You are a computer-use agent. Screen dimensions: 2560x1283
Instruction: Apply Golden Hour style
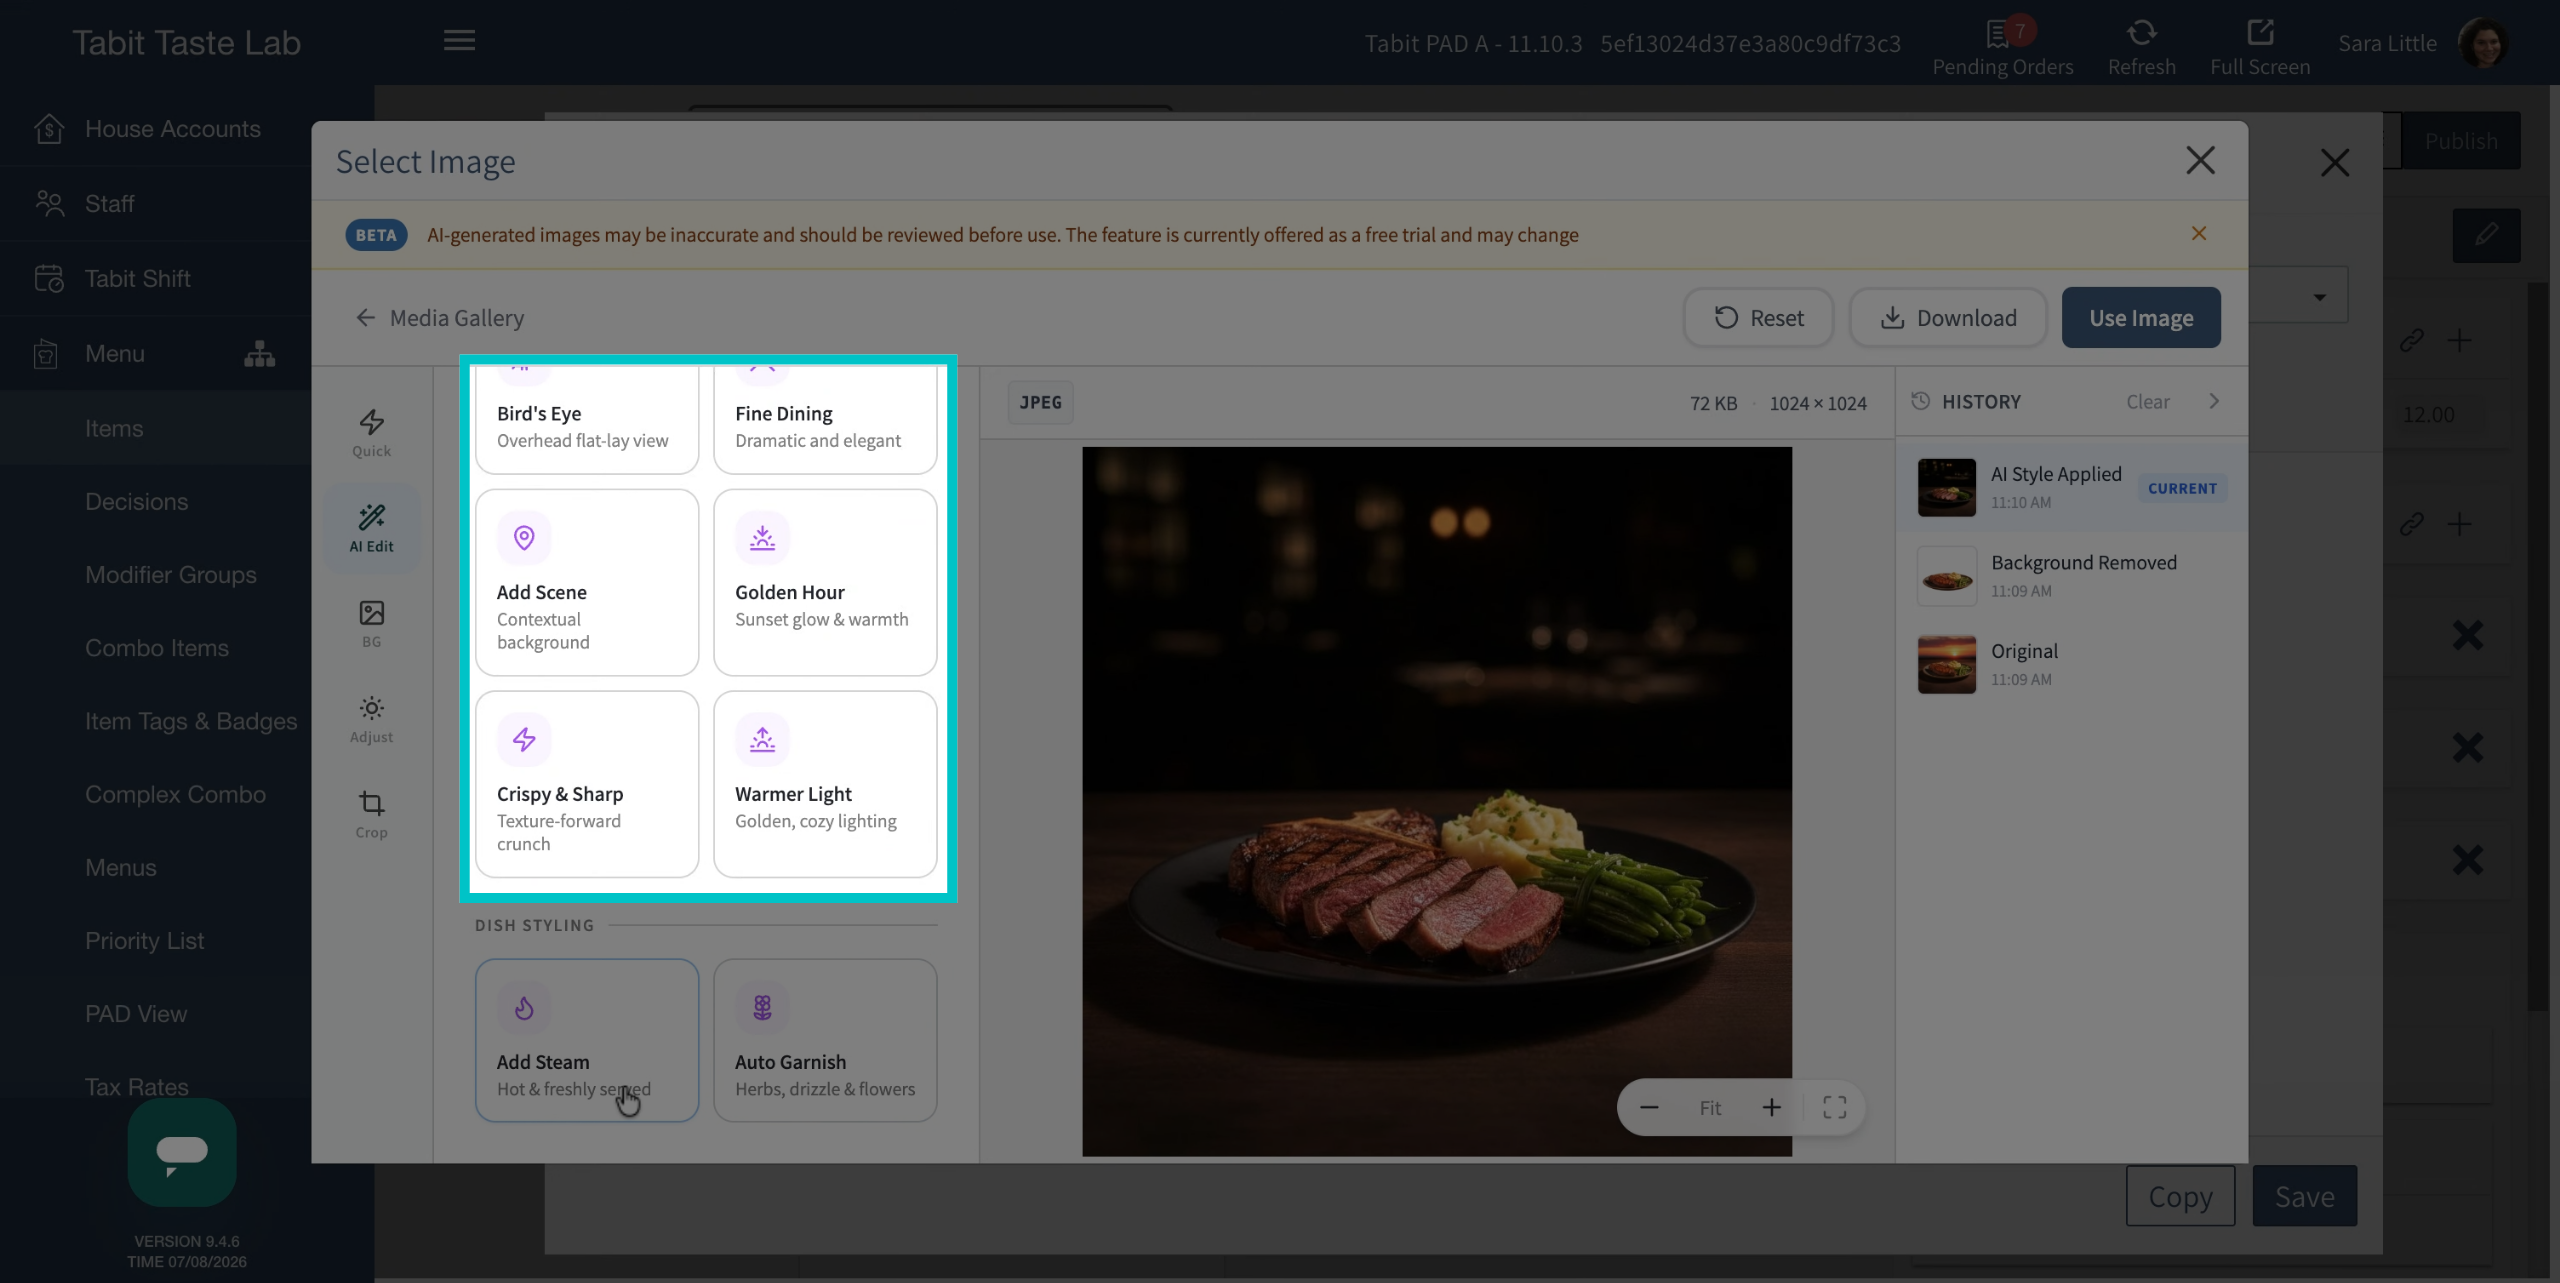tap(825, 583)
